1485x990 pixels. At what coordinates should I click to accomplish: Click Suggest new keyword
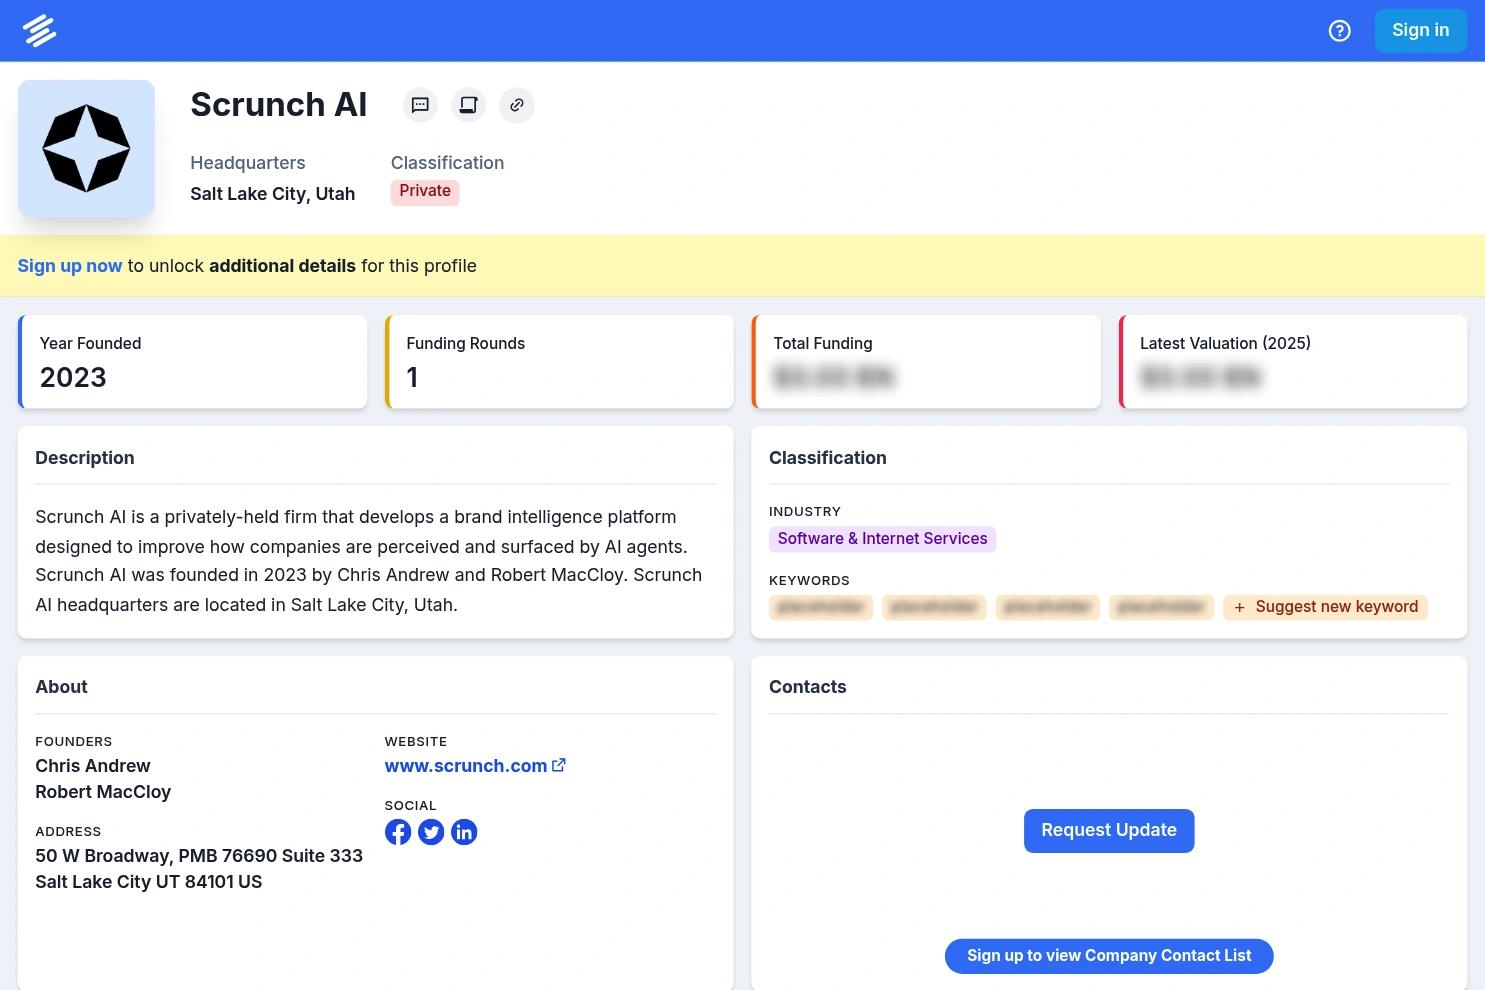[1325, 607]
